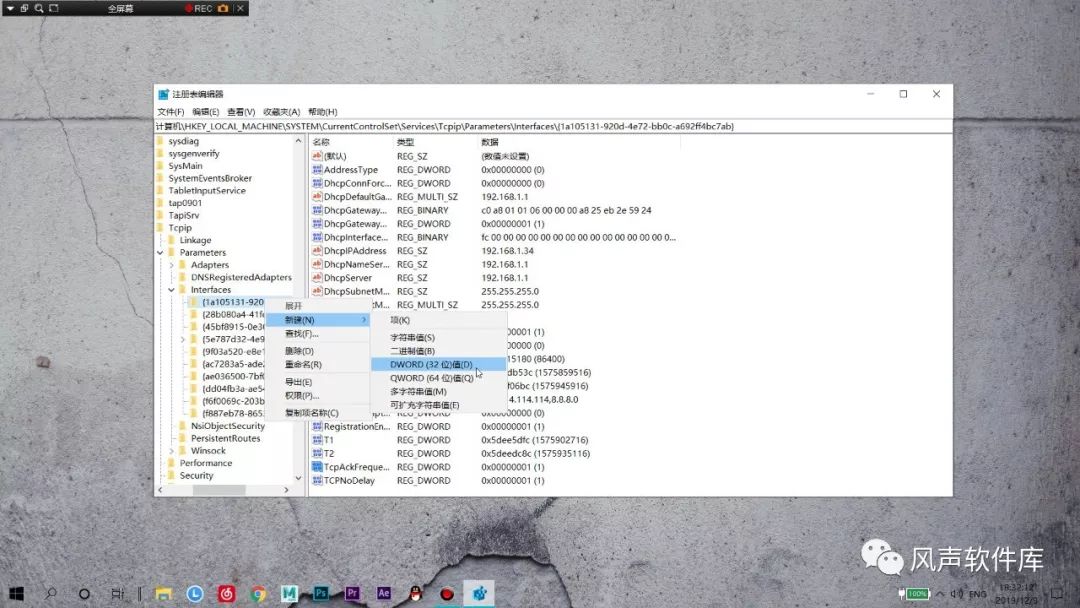Click the magnifier icon in the recorder toolbar
1080x608 pixels.
click(40, 8)
